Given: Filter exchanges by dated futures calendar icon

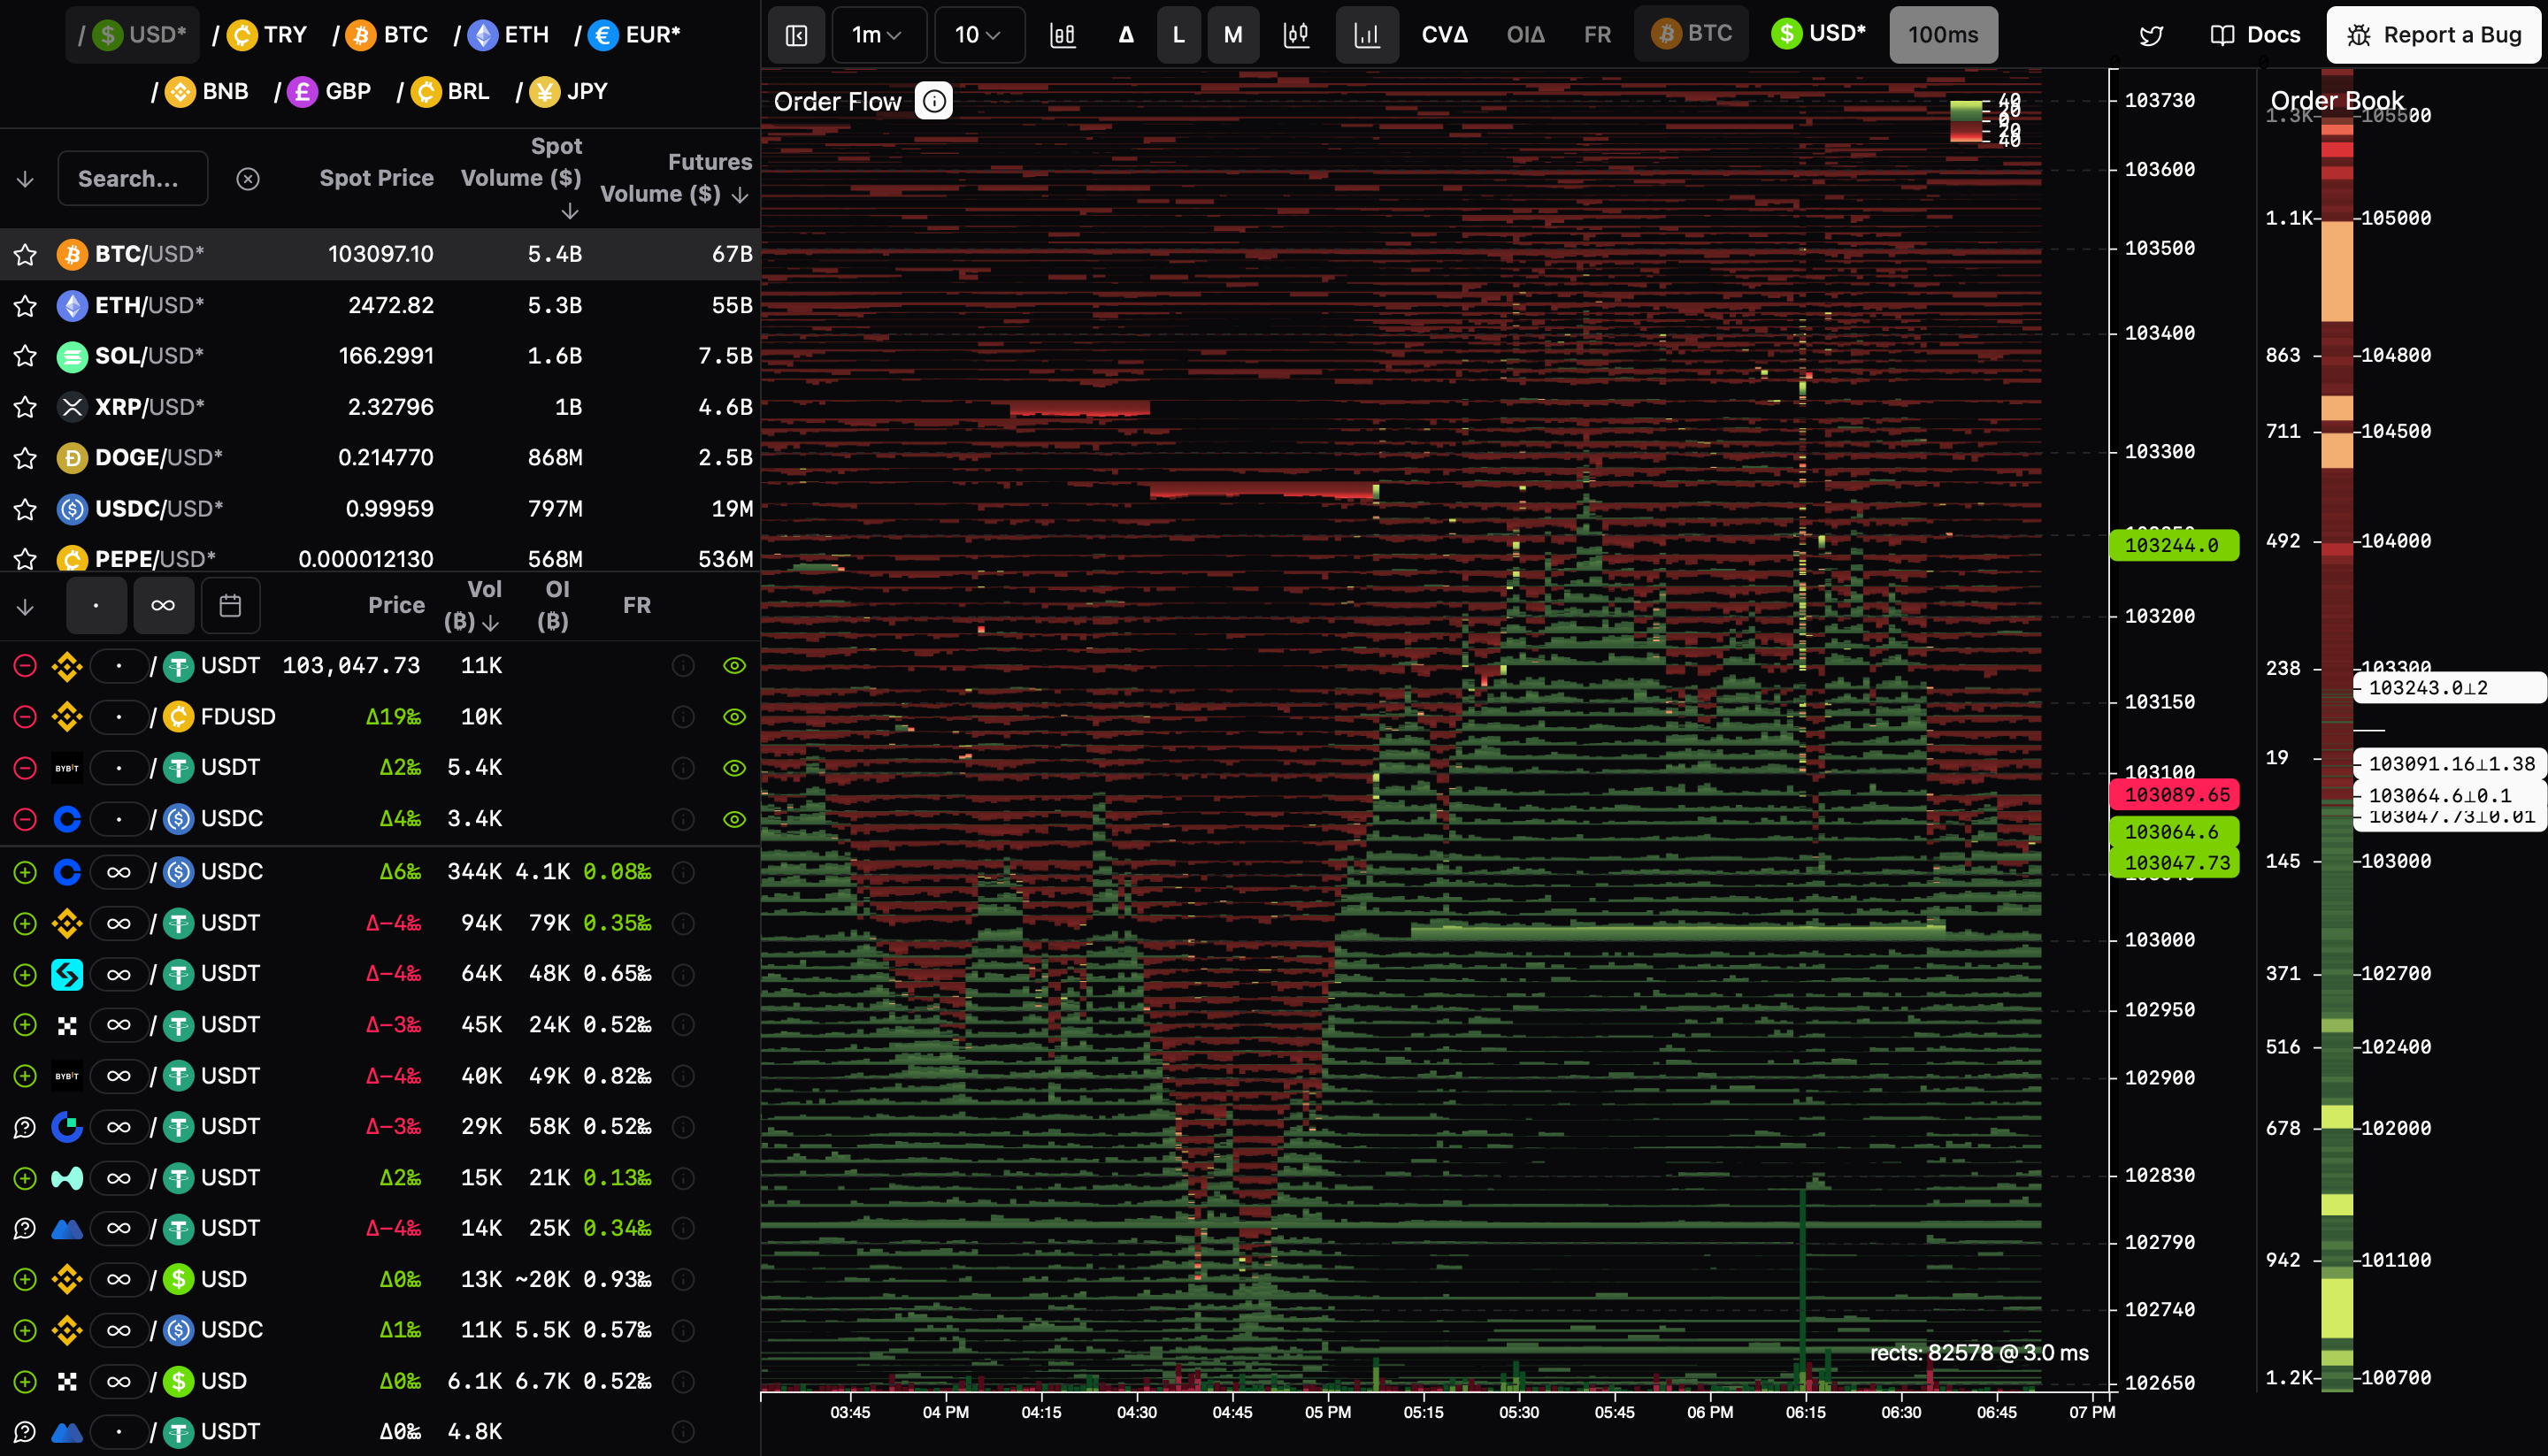Looking at the screenshot, I should [x=230, y=606].
